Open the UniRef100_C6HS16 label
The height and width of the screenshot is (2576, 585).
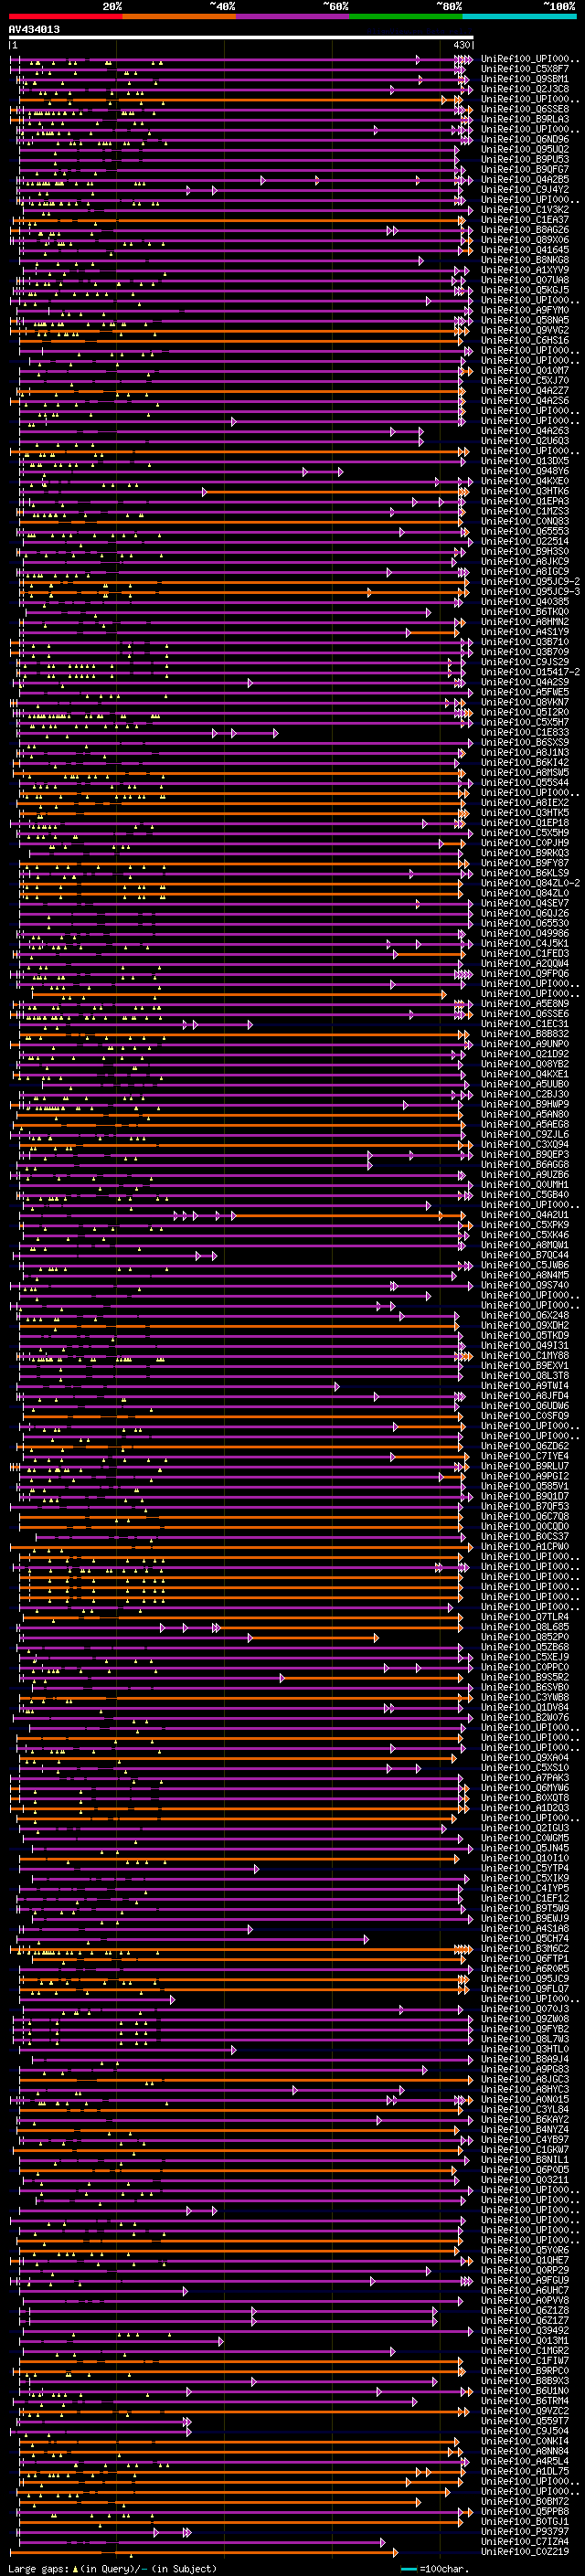(525, 341)
